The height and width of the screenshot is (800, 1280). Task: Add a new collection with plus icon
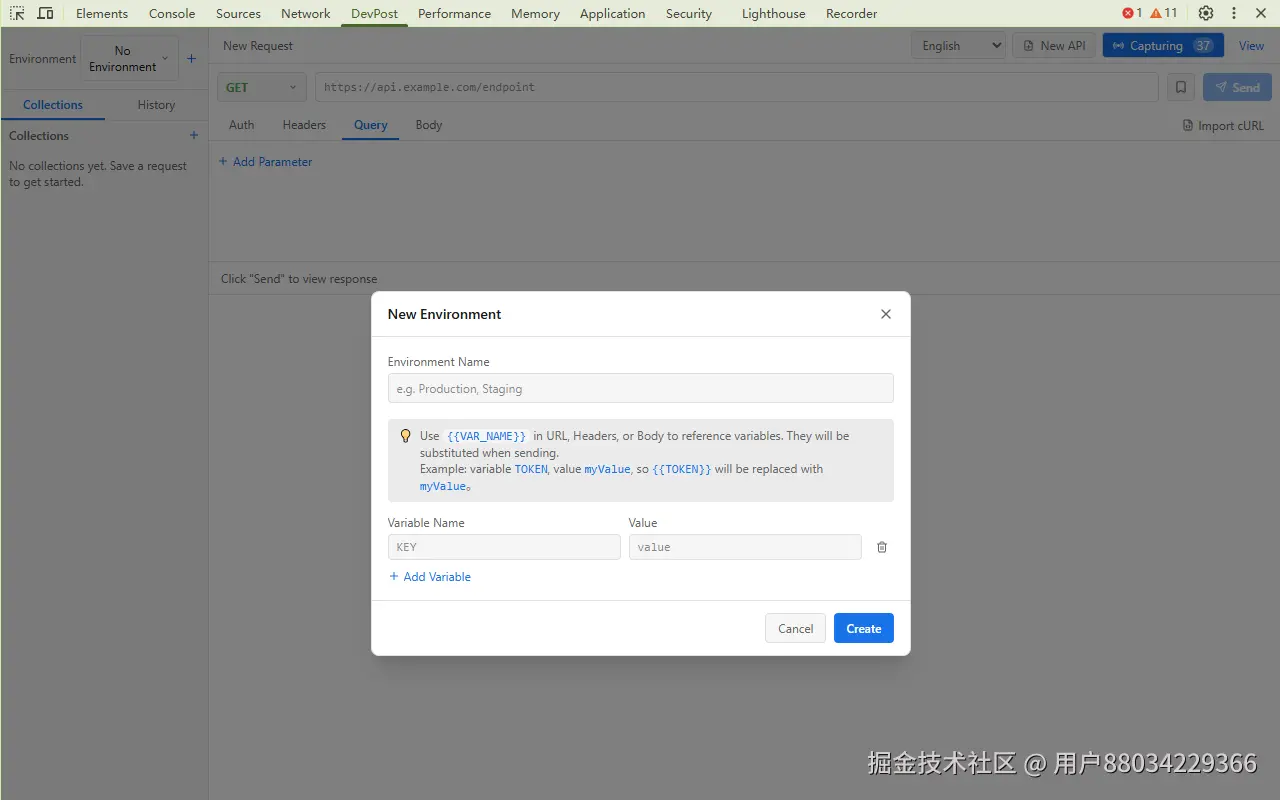[194, 135]
